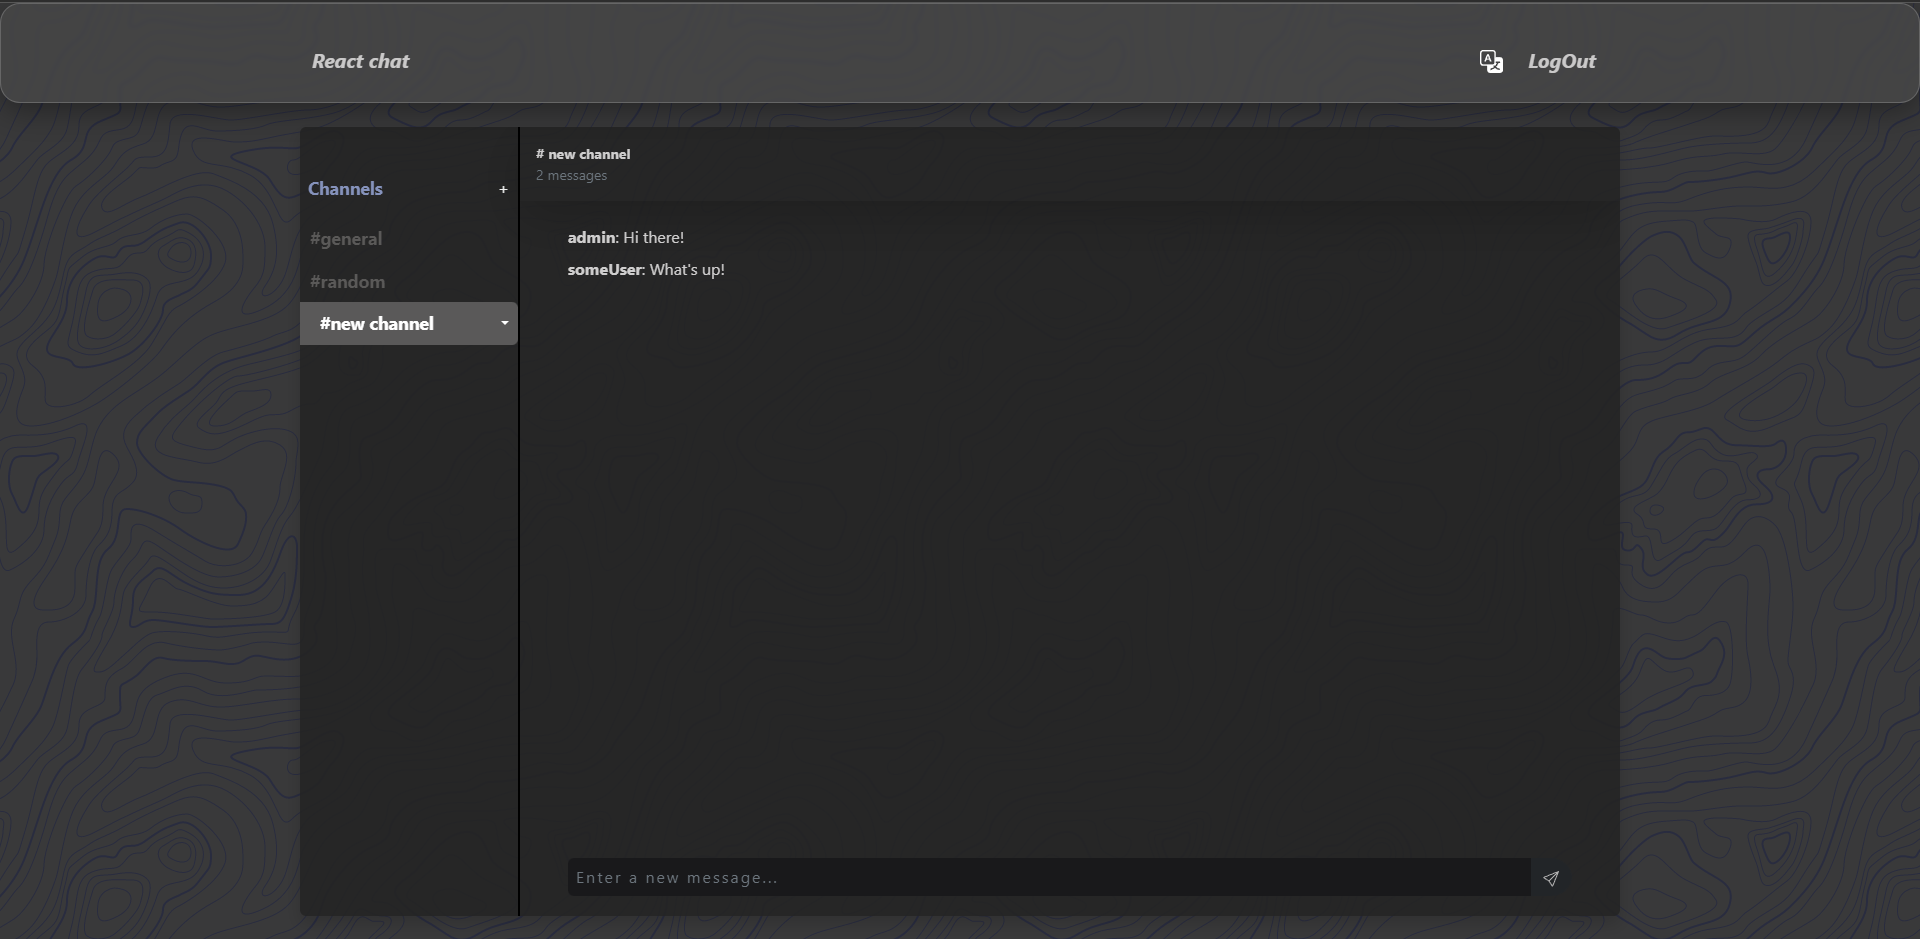Image resolution: width=1920 pixels, height=939 pixels.
Task: Click the 2 messages counter text
Action: point(571,176)
